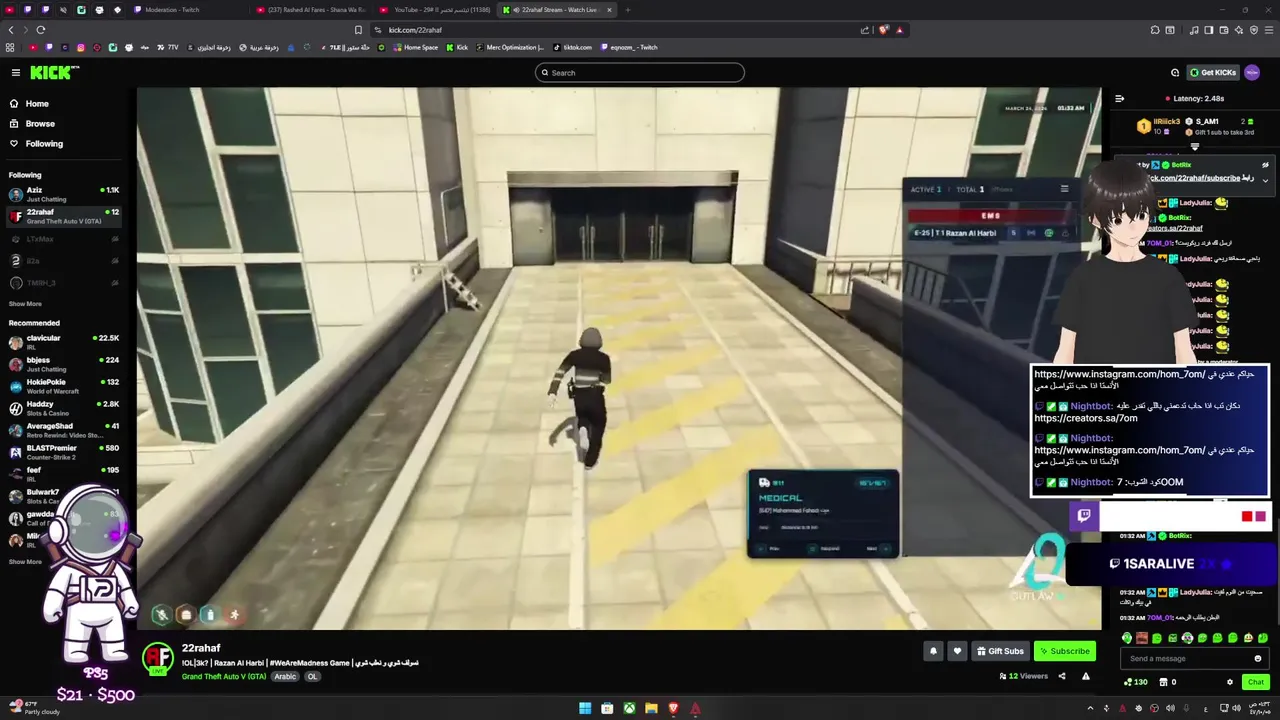Switch to Moderation - Twitch tab

pyautogui.click(x=188, y=10)
